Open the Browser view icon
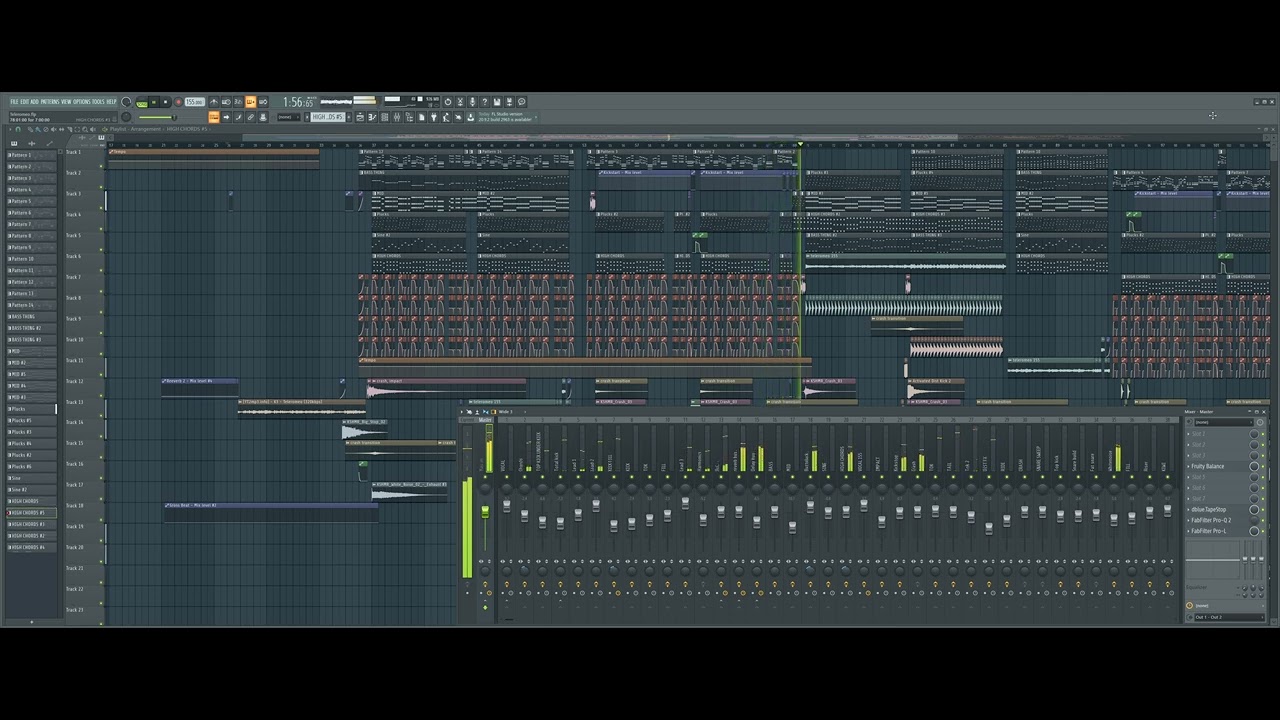Image resolution: width=1280 pixels, height=720 pixels. (409, 117)
